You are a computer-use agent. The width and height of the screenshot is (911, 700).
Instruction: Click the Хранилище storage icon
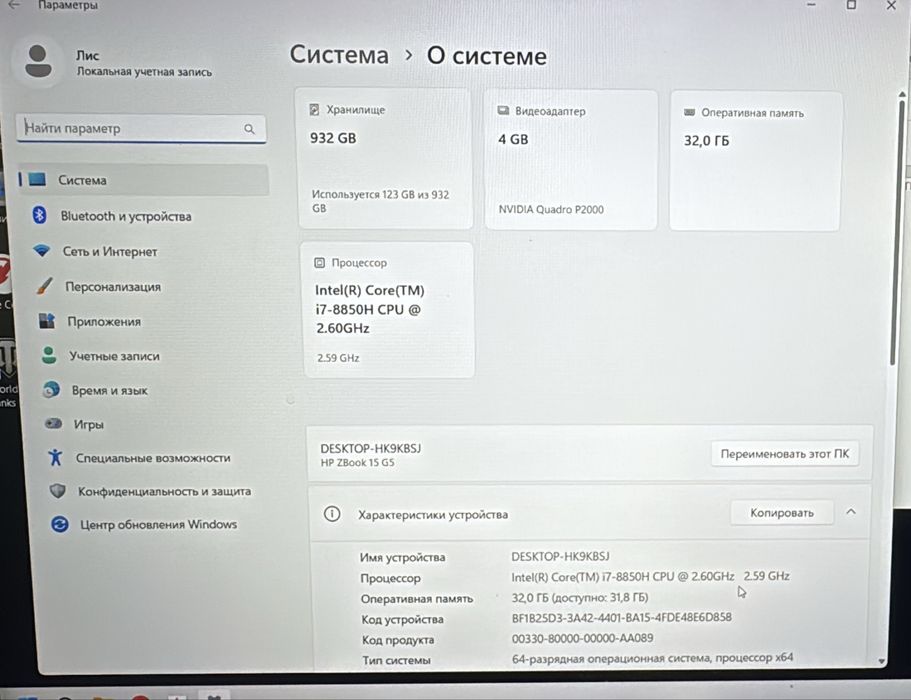tap(314, 109)
